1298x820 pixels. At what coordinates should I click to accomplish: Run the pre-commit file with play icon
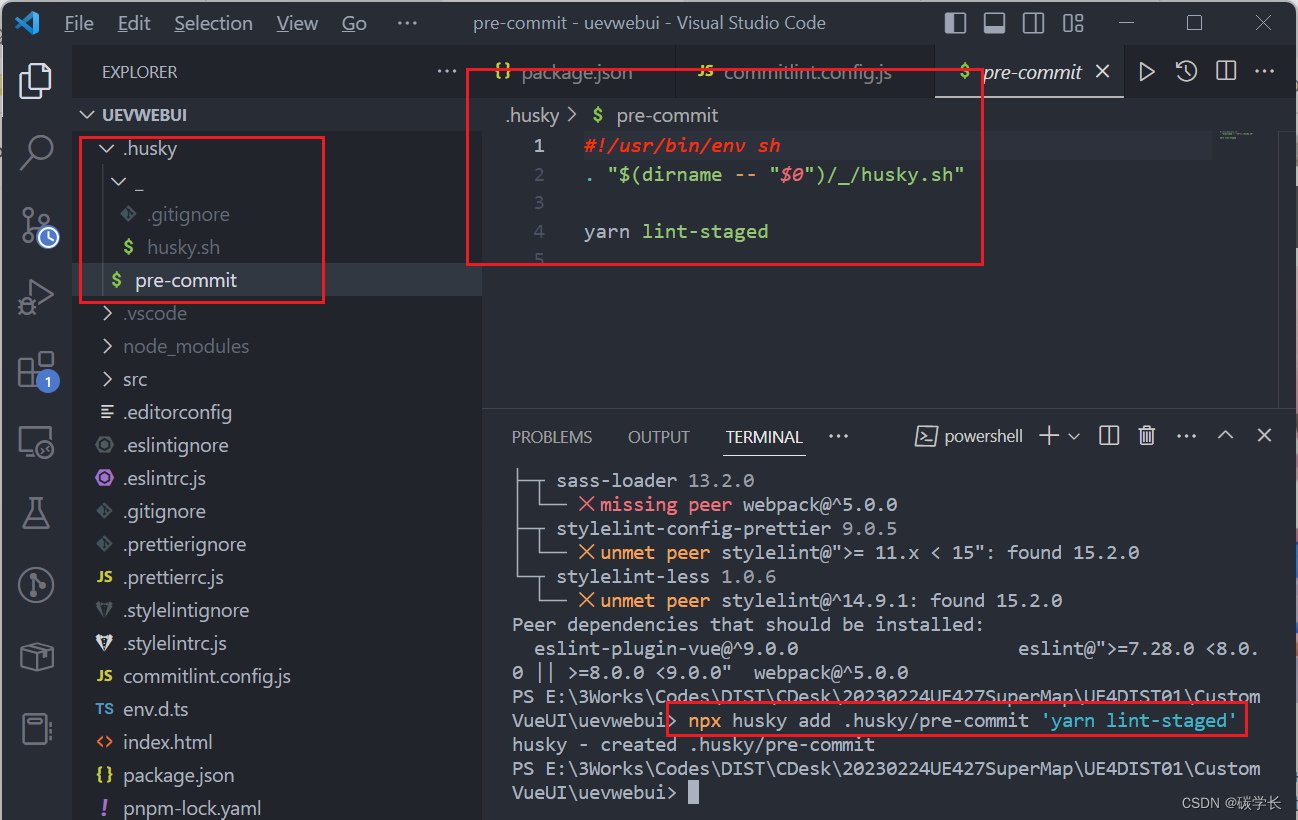pos(1147,71)
